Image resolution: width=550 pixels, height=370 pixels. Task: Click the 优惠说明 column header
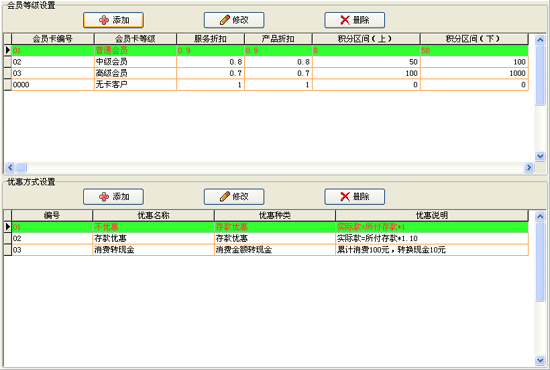click(432, 215)
